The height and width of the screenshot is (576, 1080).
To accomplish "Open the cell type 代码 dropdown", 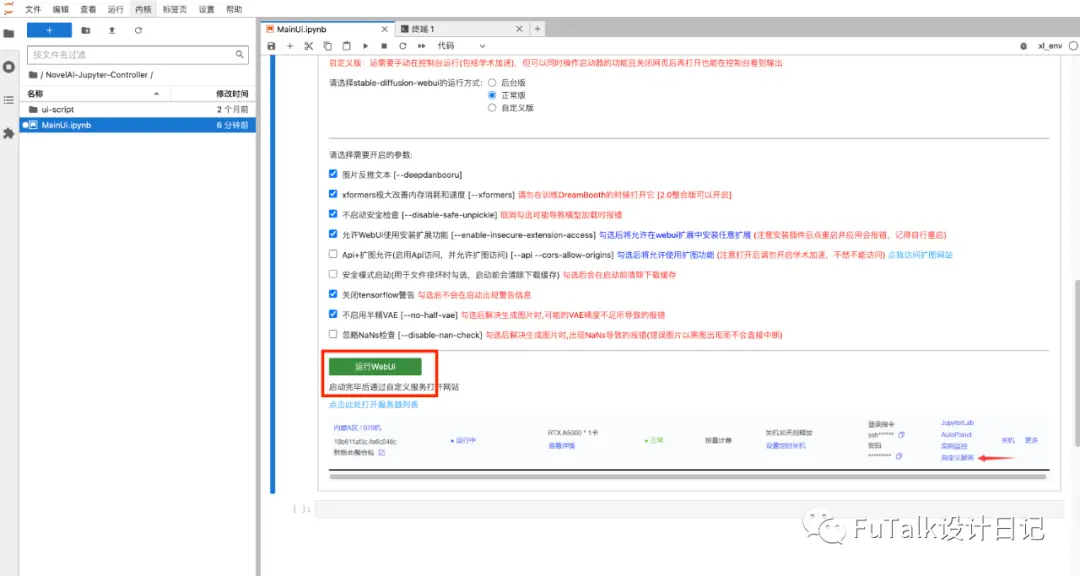I will [x=461, y=46].
